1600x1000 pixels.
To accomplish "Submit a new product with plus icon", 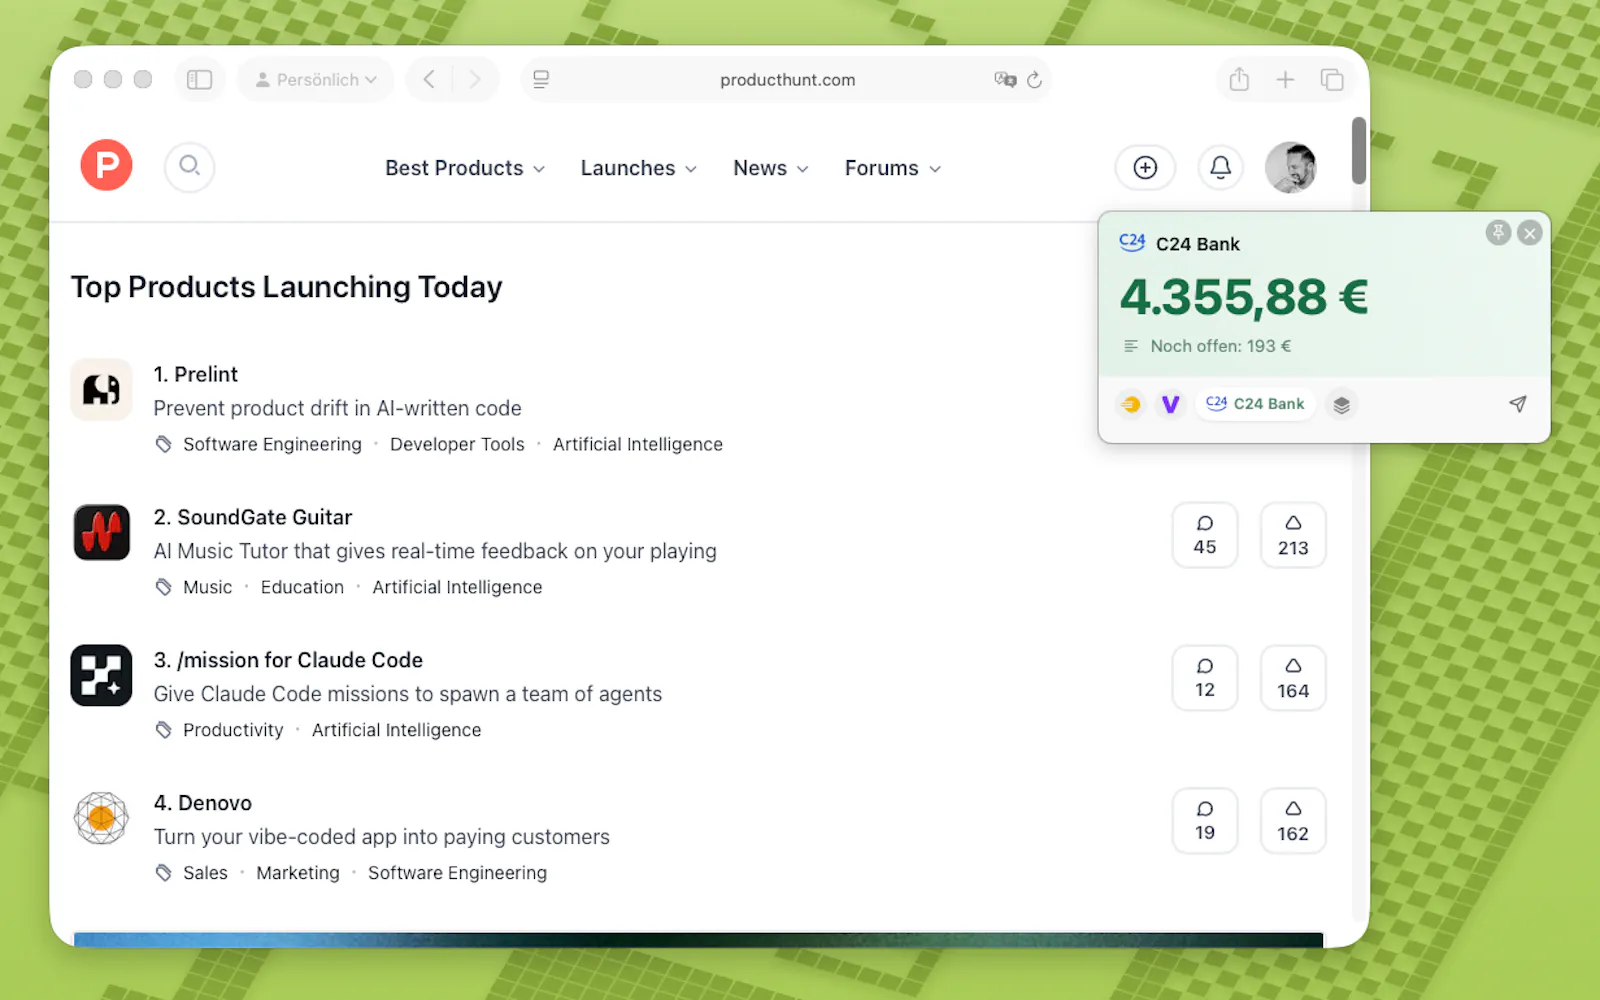I will click(1145, 167).
